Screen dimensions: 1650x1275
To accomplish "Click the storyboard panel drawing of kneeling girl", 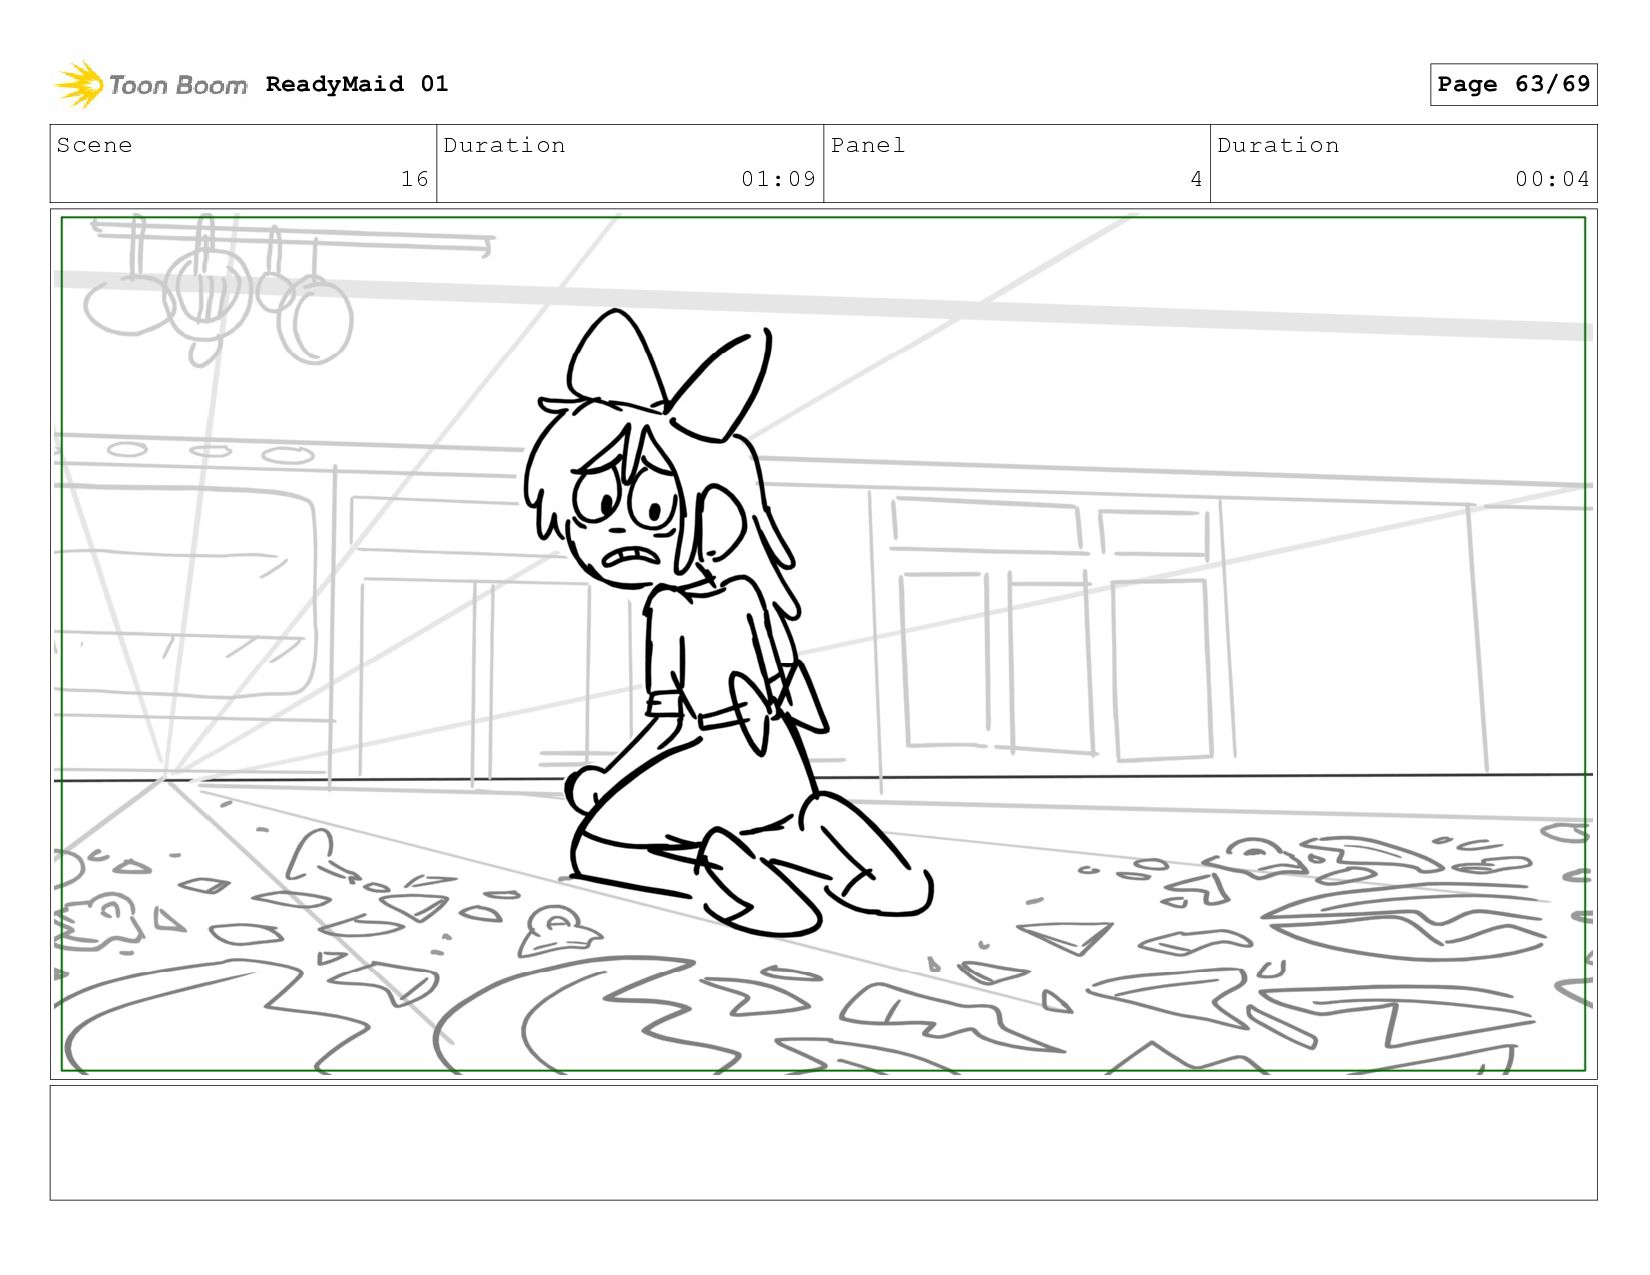I will point(823,644).
